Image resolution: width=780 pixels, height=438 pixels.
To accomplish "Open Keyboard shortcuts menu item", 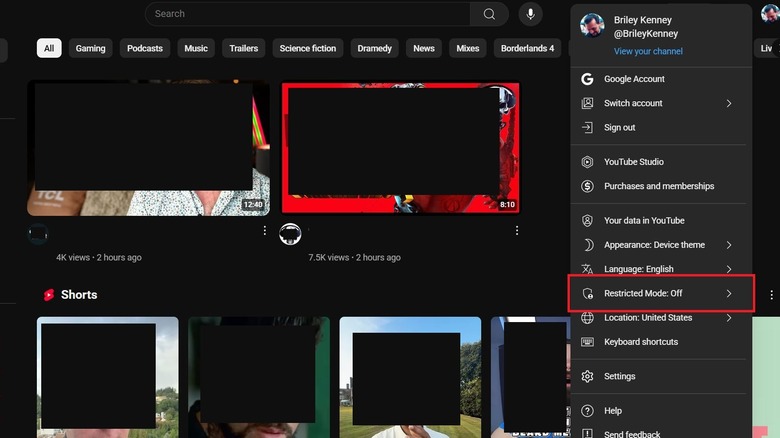I will (640, 342).
